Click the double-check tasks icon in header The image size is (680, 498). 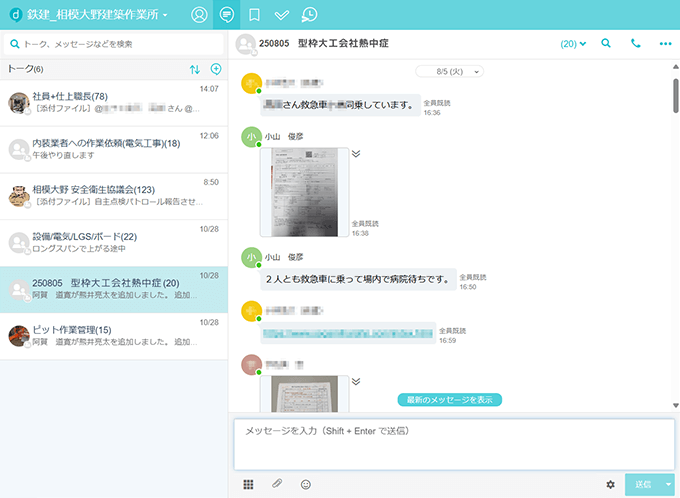[282, 15]
